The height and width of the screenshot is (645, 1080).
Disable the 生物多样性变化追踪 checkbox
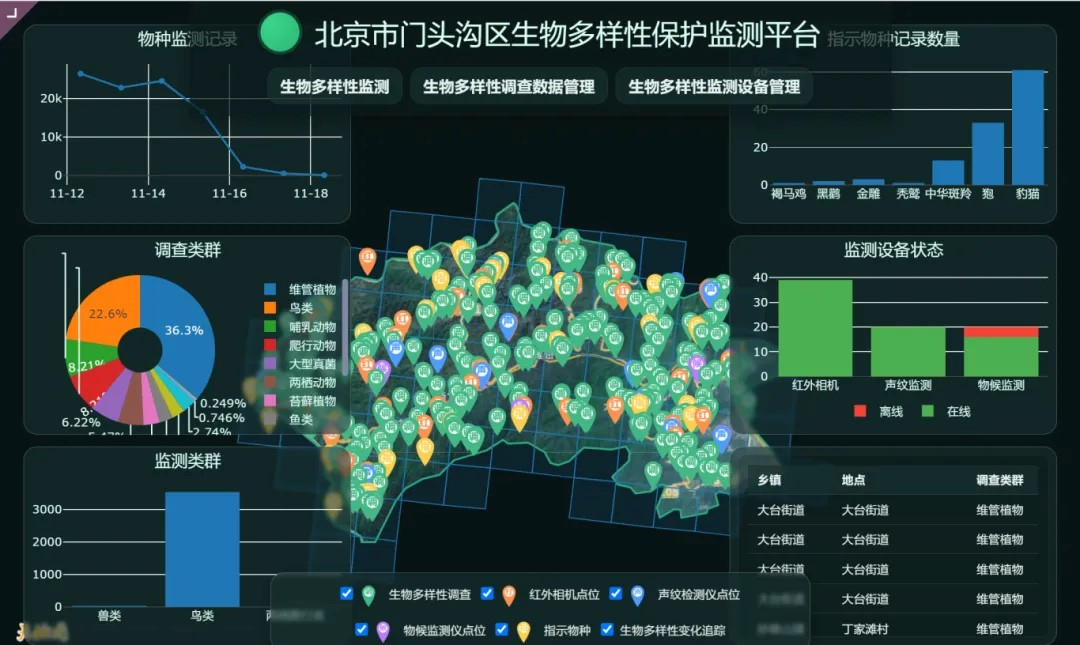(x=606, y=630)
